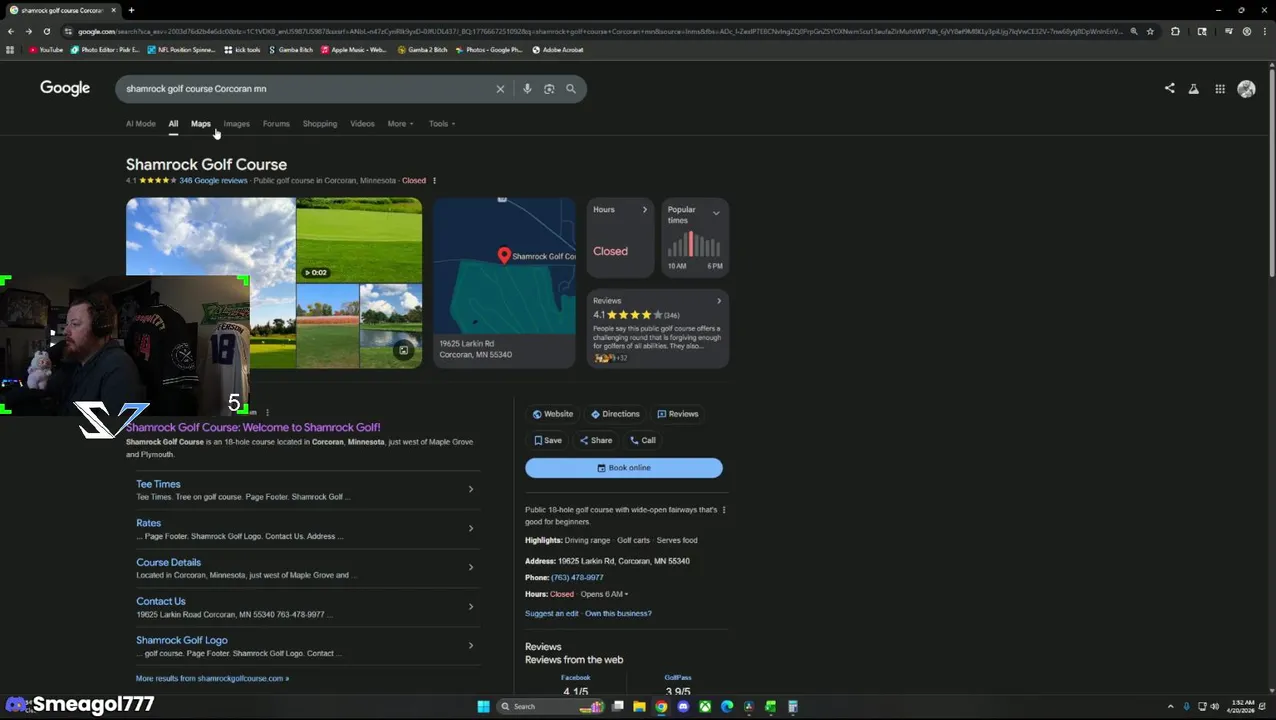Start a voice search with the microphone icon
This screenshot has width=1276, height=720.
[x=527, y=89]
